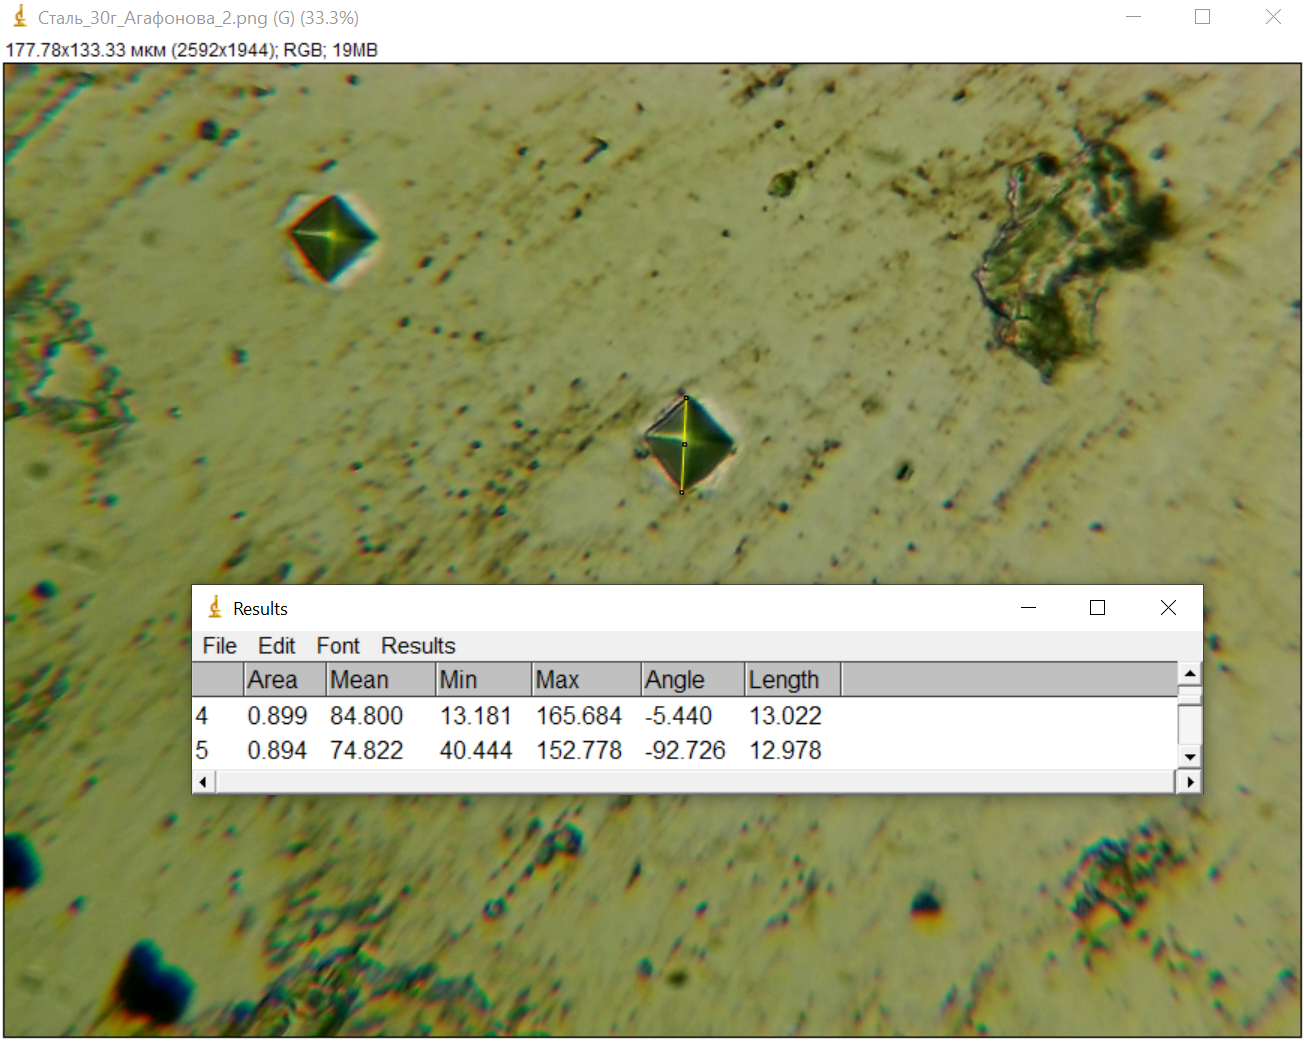Close the Results window
This screenshot has width=1304, height=1043.
point(1168,608)
